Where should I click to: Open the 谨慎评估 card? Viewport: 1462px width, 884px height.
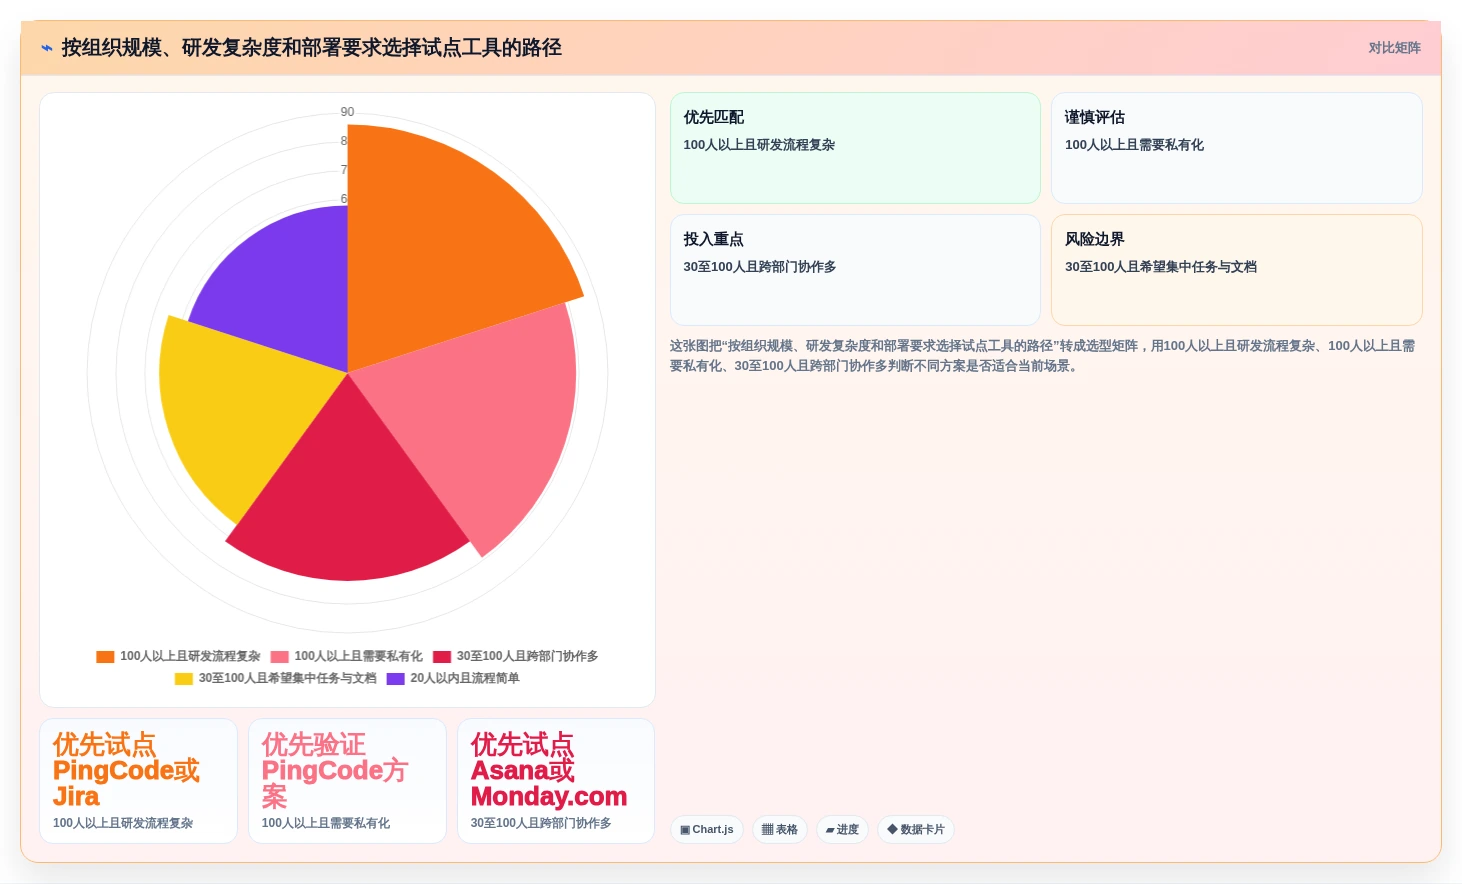coord(1236,148)
